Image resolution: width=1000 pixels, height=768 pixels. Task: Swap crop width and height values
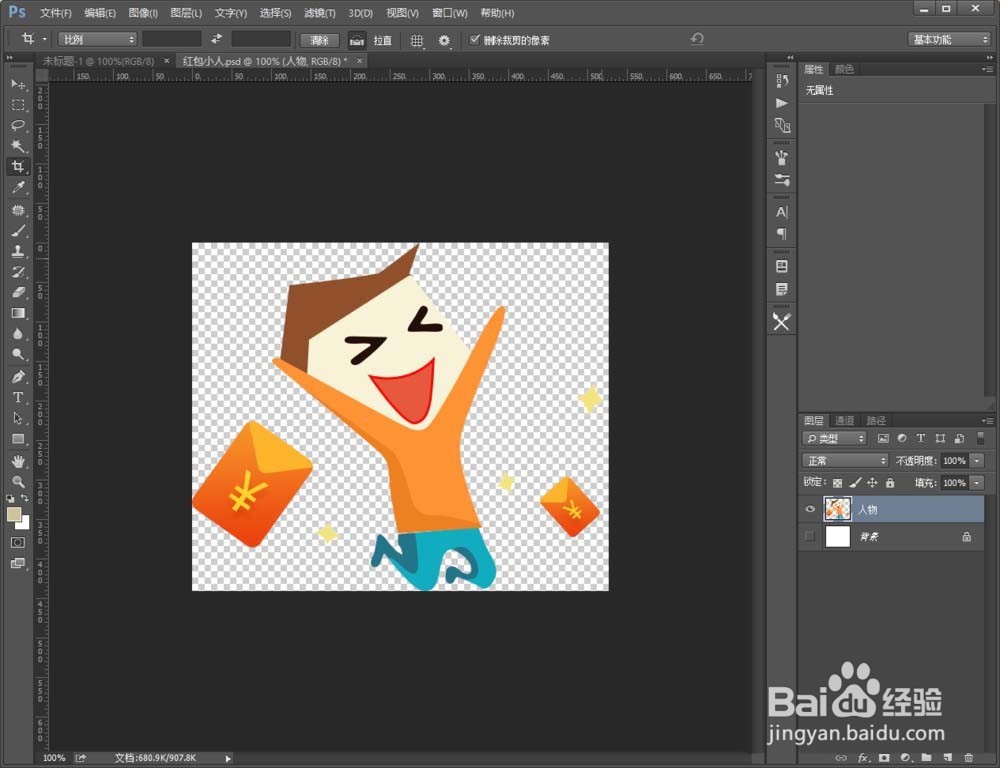coord(217,39)
